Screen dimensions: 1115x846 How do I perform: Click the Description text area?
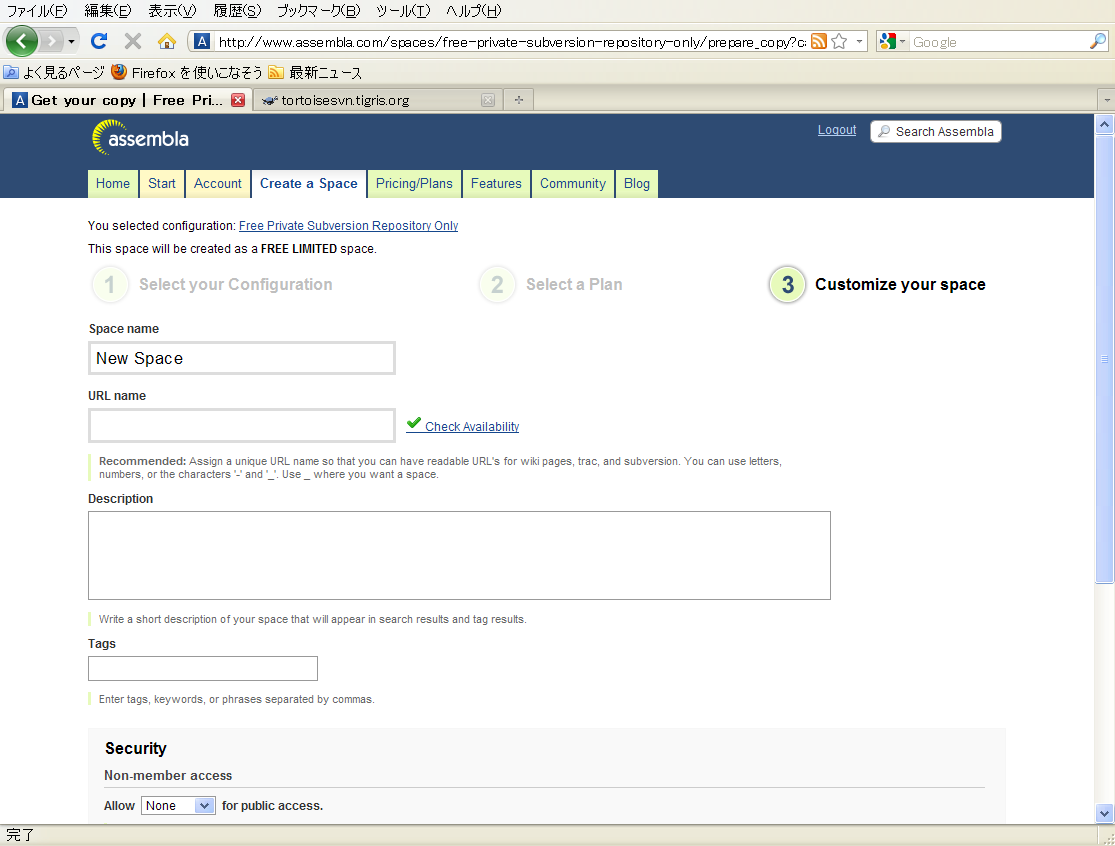(459, 555)
